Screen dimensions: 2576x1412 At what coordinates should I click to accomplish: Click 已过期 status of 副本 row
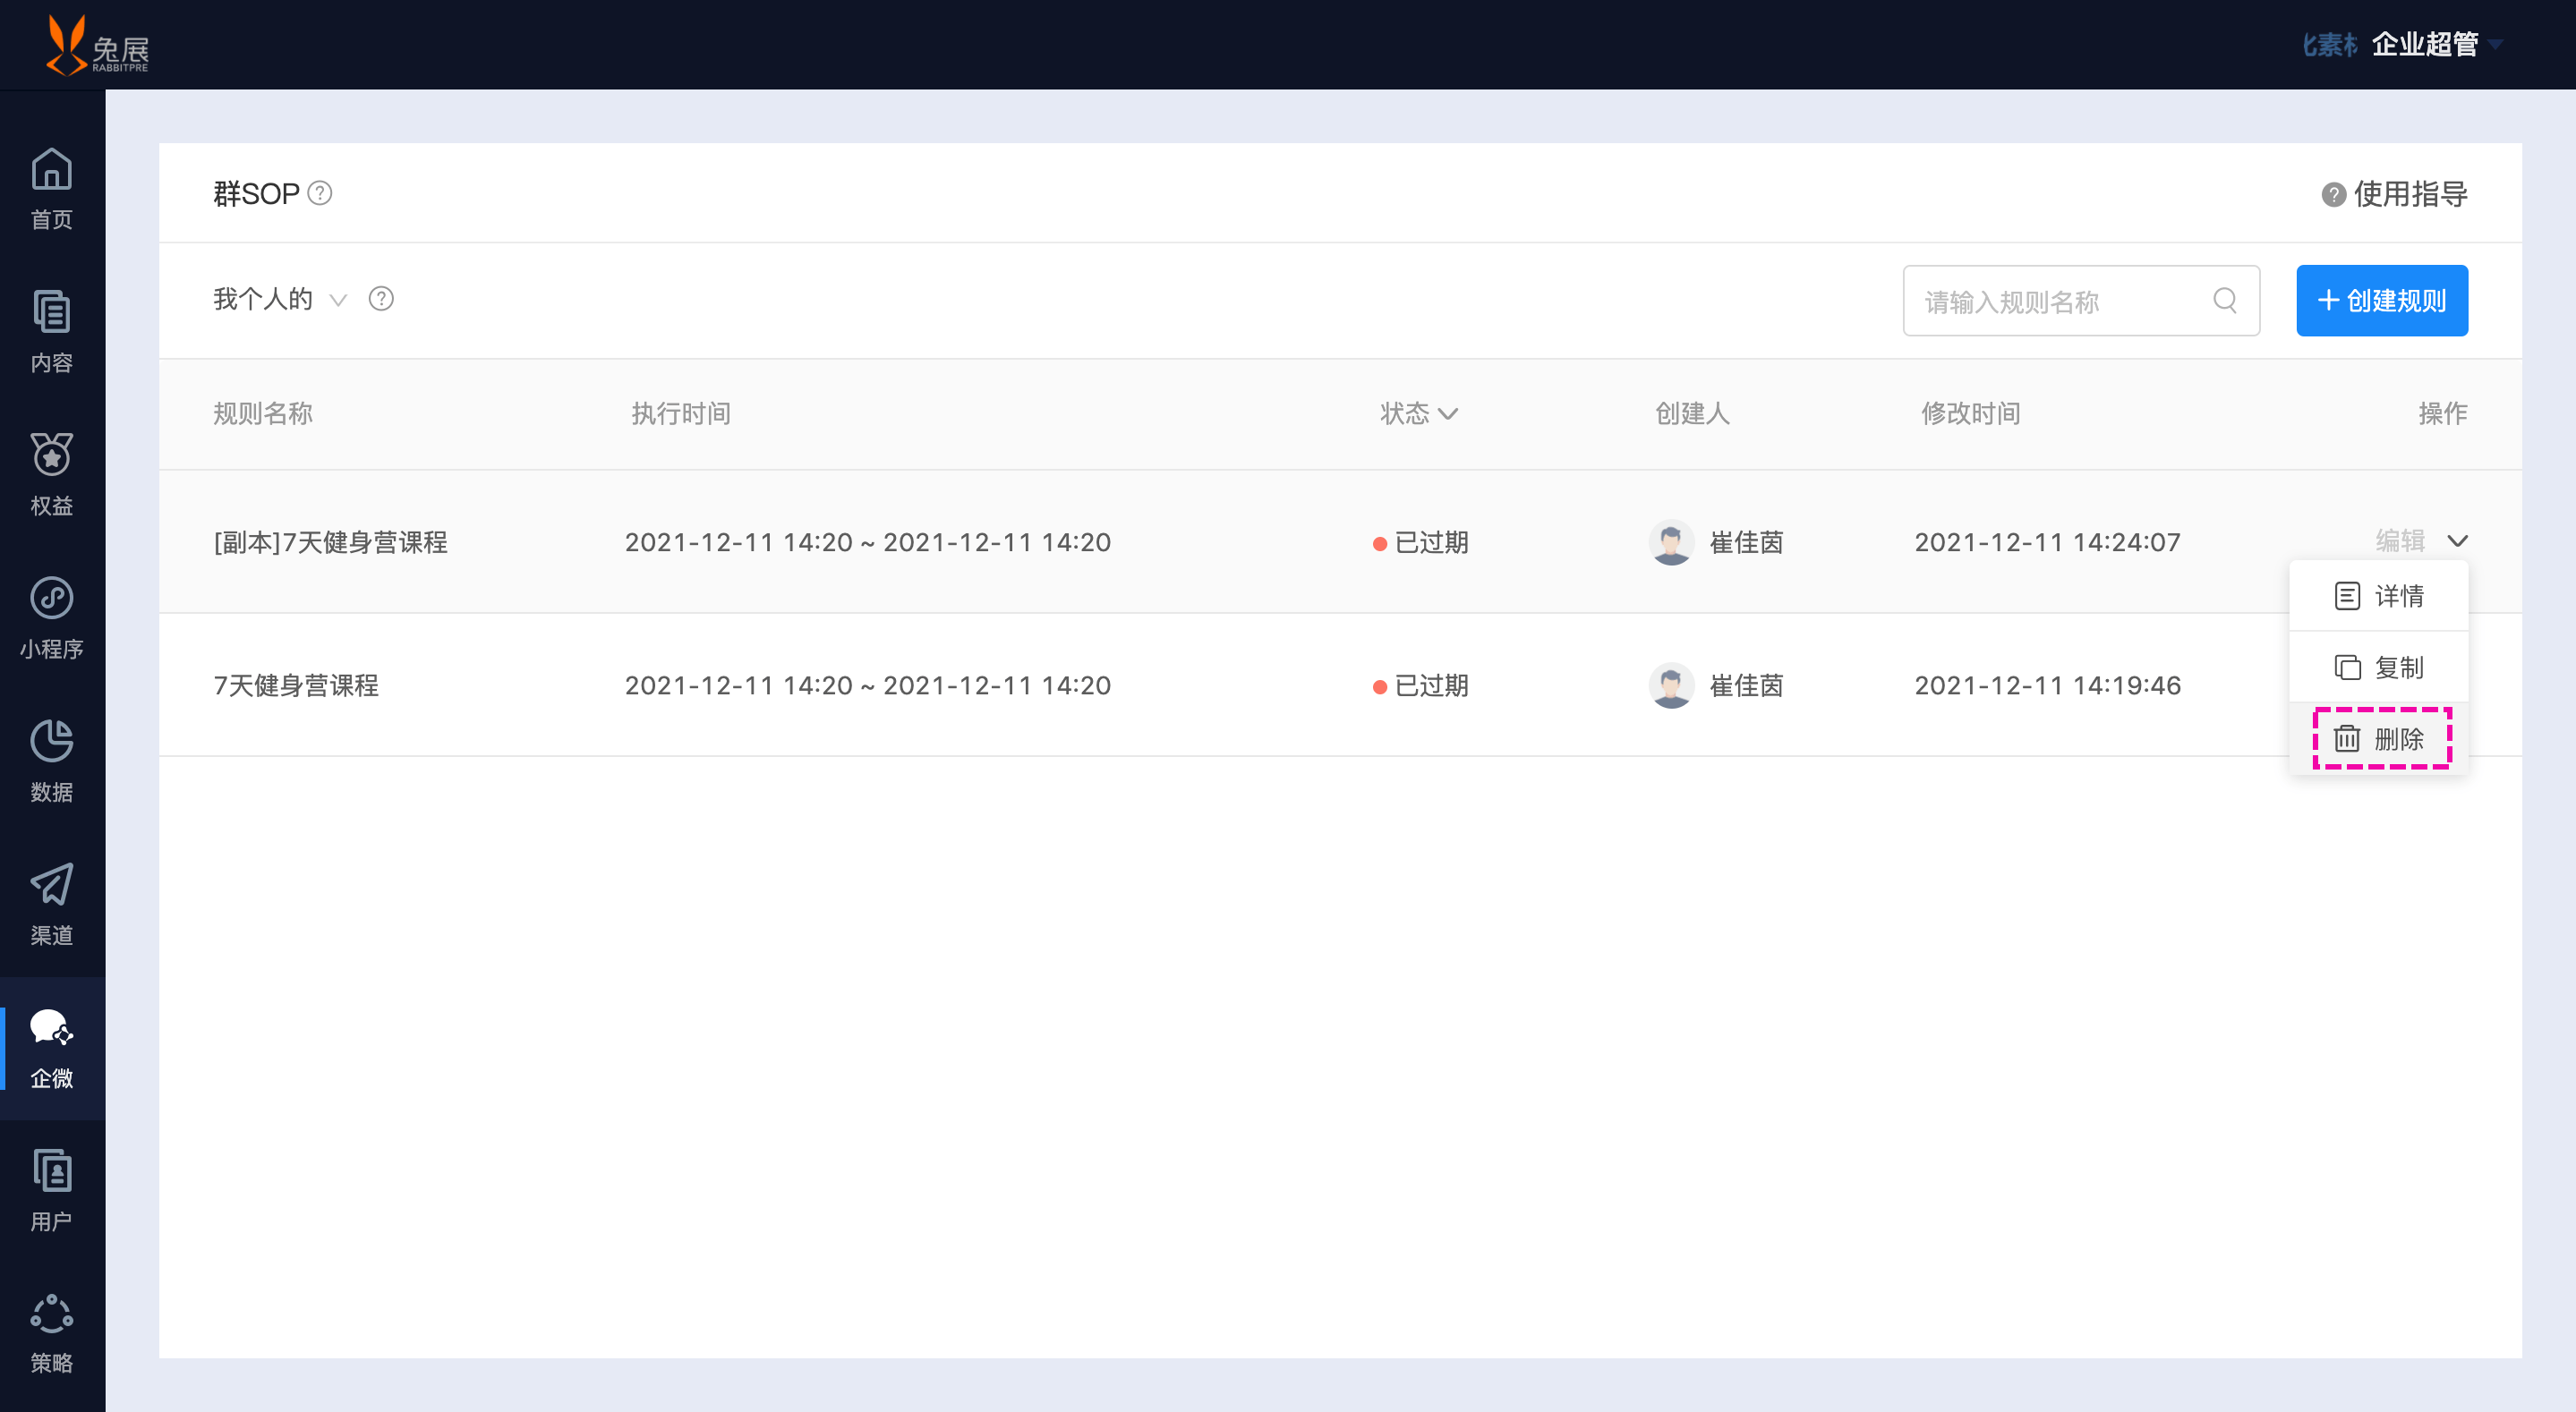pos(1421,542)
